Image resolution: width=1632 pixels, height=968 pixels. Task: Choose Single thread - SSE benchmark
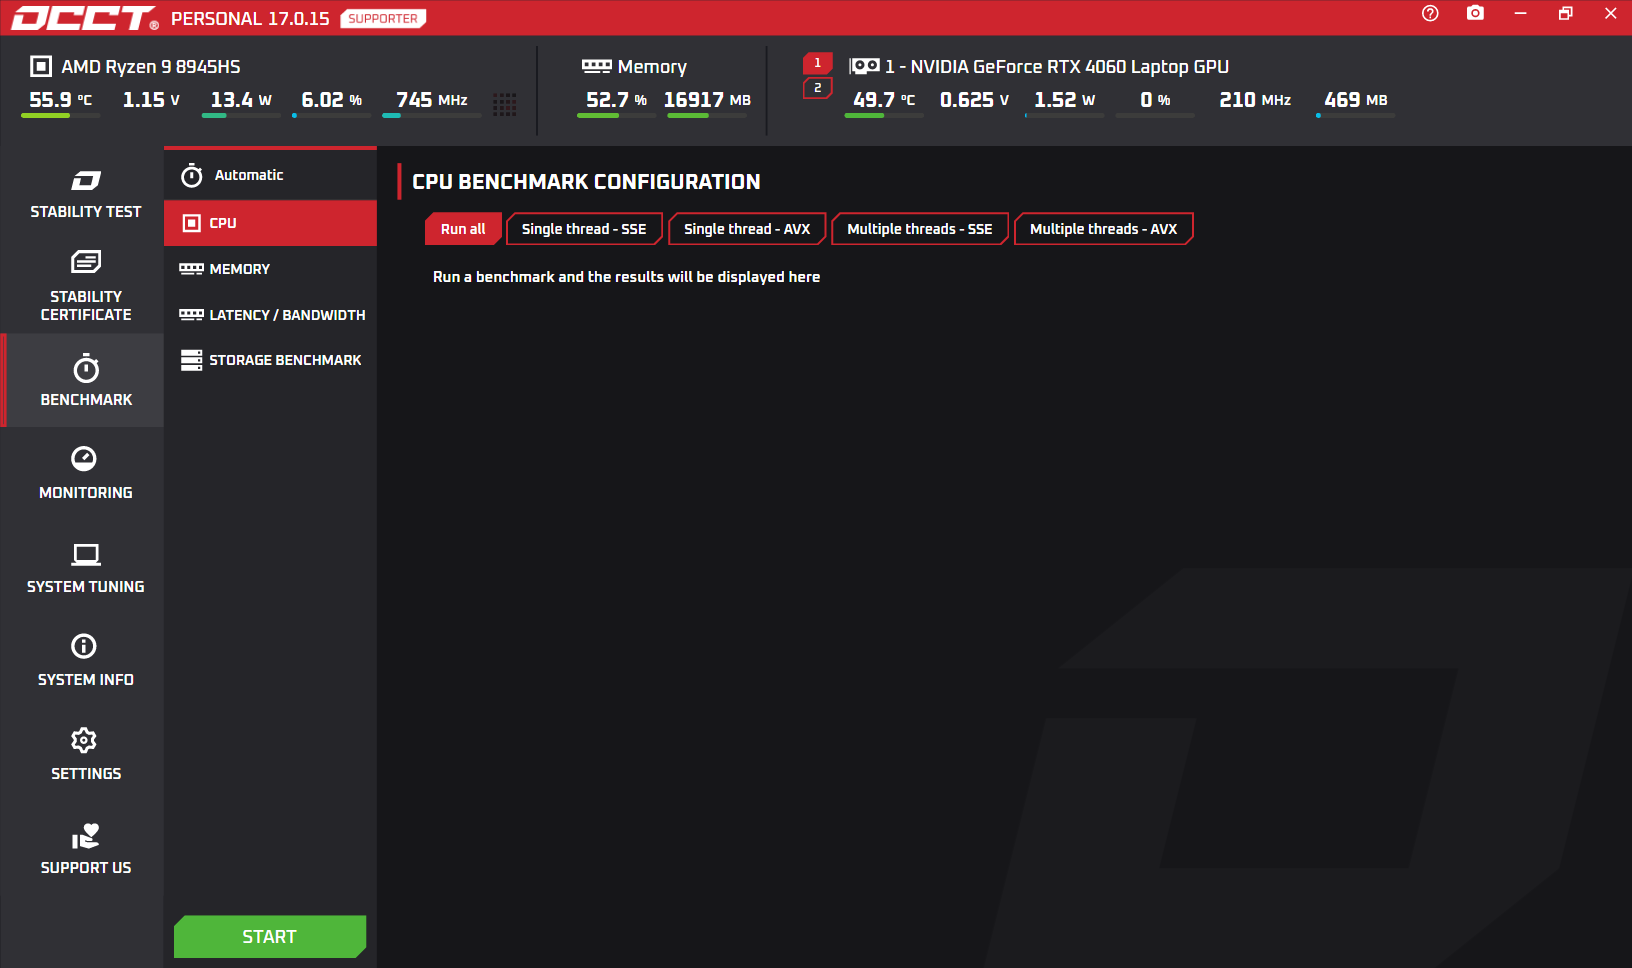[x=584, y=229]
